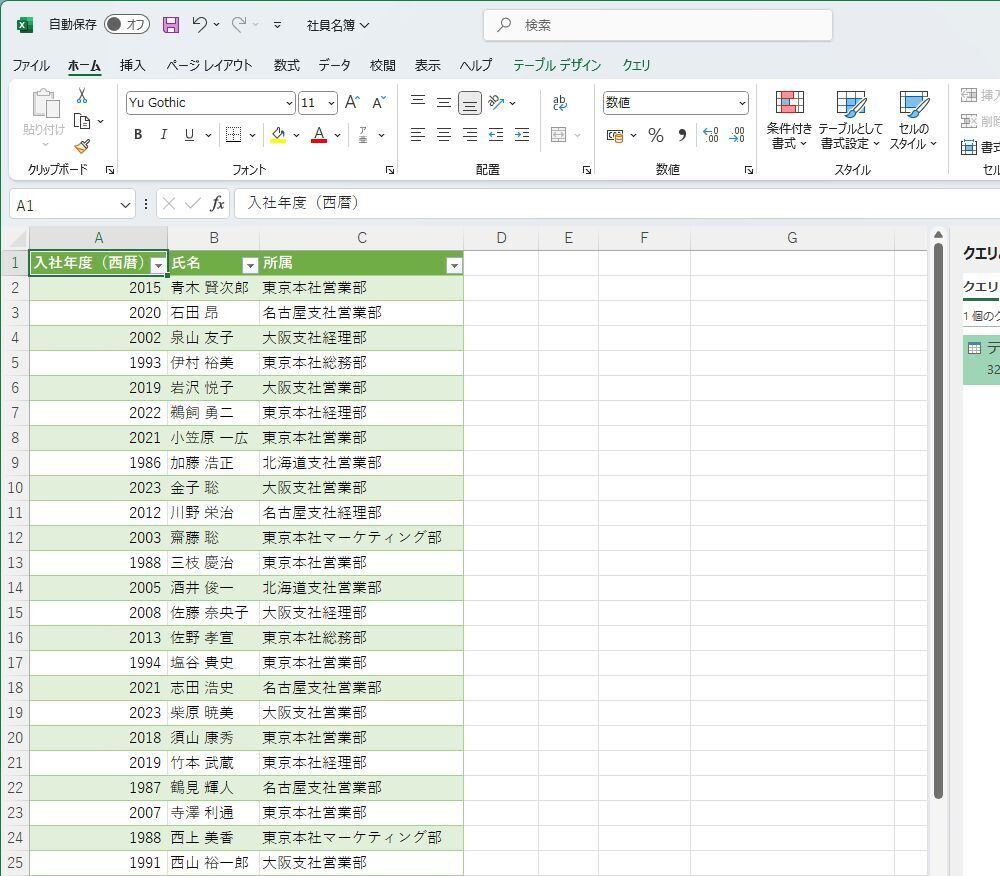Toggle bold formatting
This screenshot has width=1000, height=876.
[x=138, y=135]
